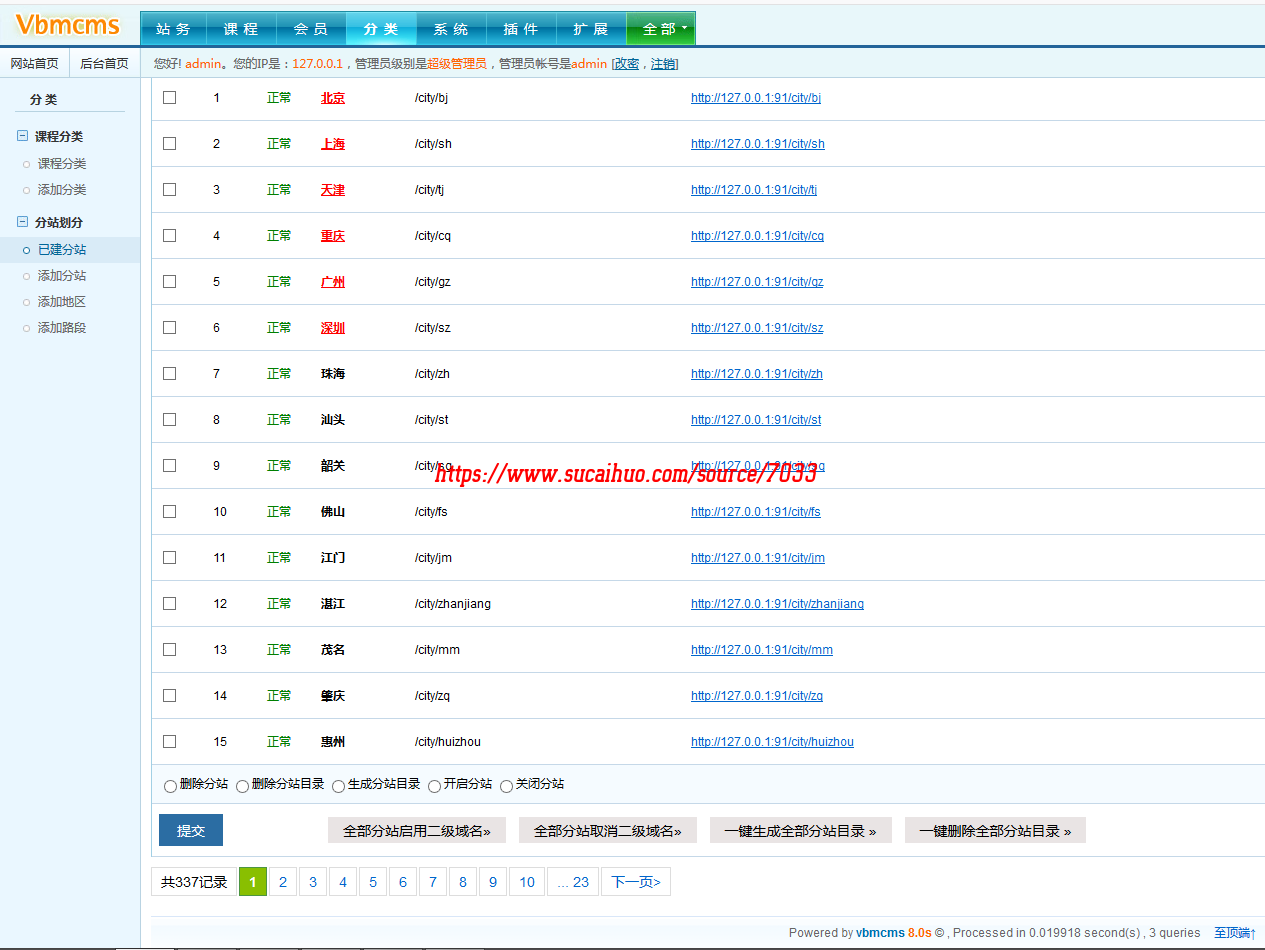This screenshot has height=950, width=1265.
Task: Click 下一页 next page link
Action: pyautogui.click(x=635, y=882)
